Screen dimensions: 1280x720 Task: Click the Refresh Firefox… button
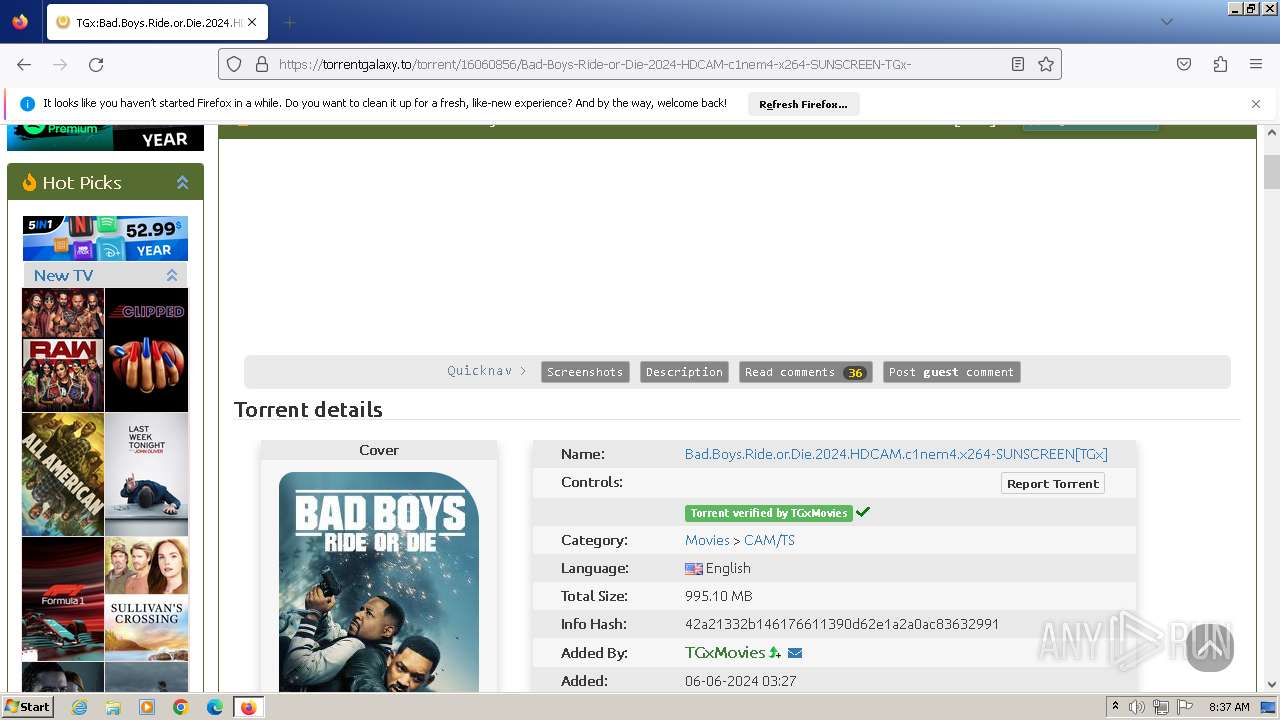click(803, 104)
